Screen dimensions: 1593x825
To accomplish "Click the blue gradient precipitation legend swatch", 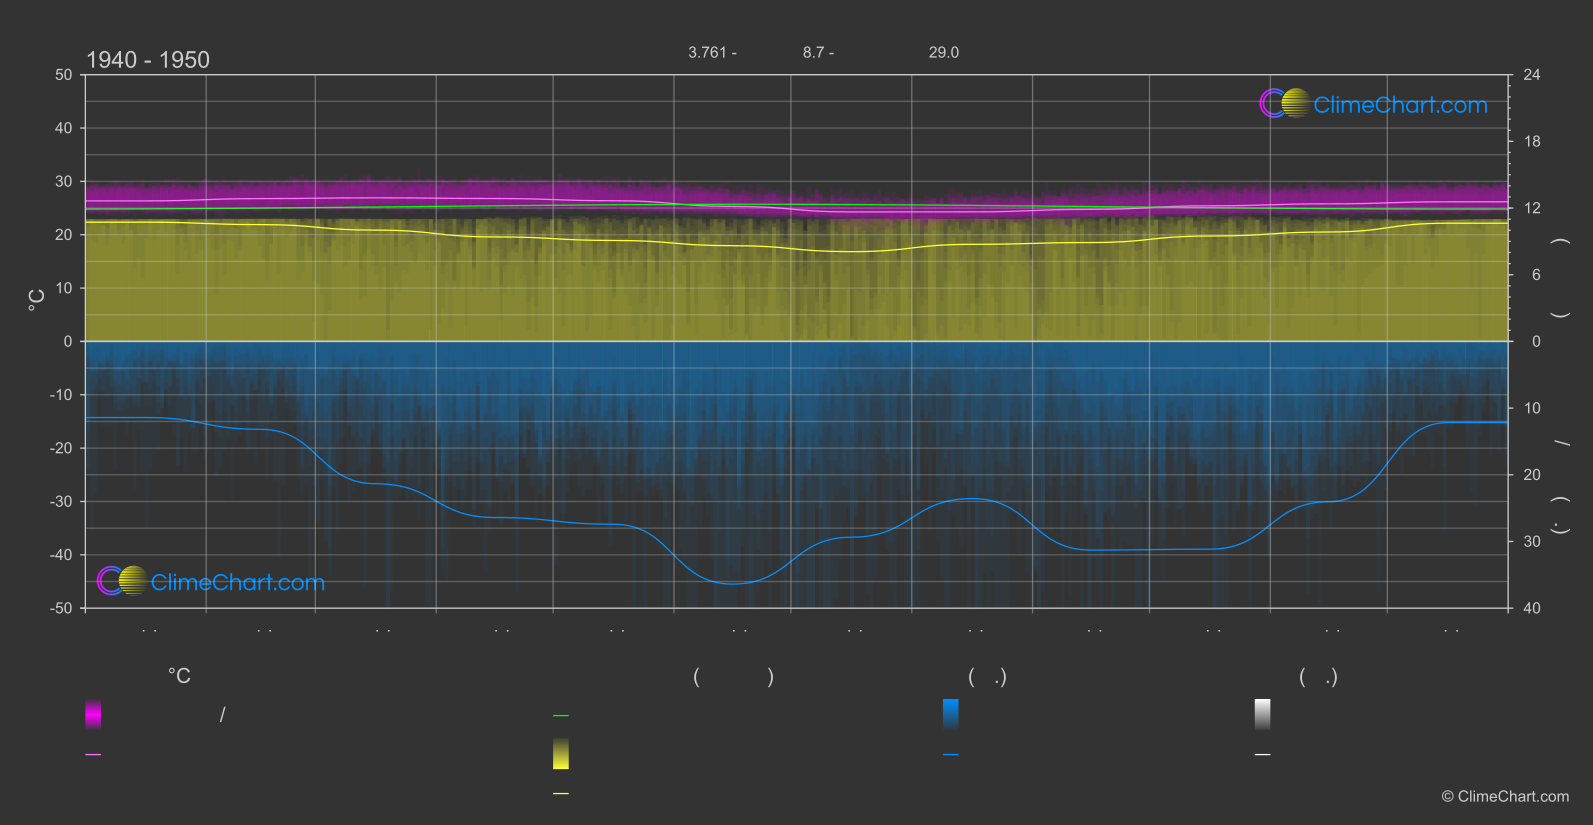I will click(951, 714).
